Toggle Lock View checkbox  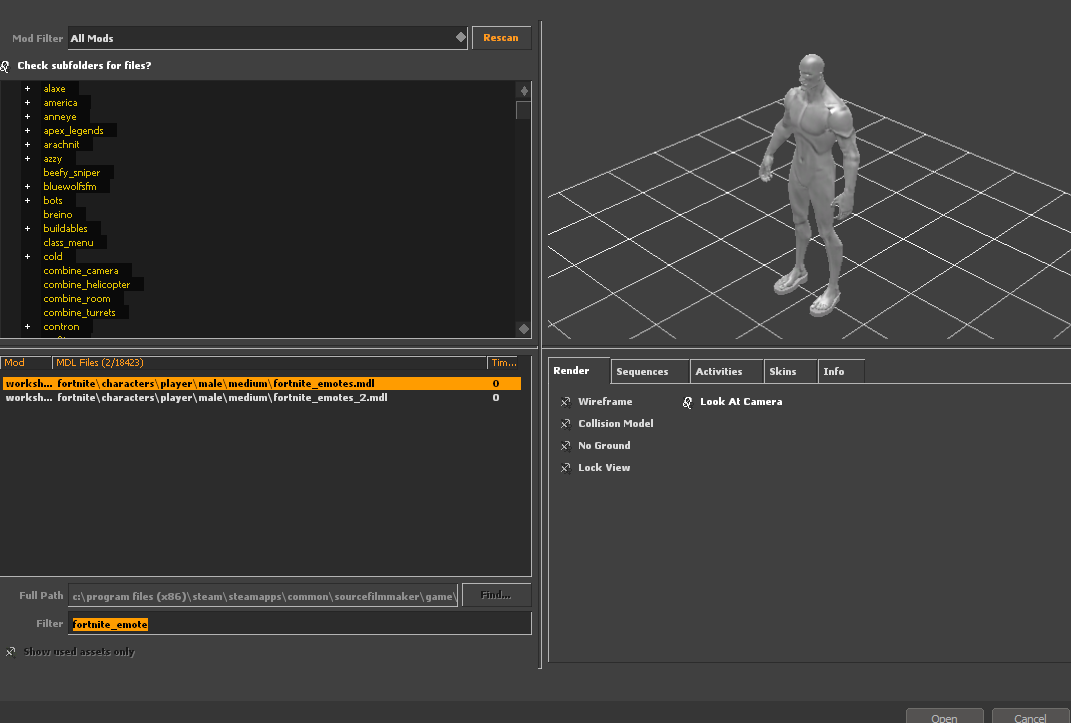[x=567, y=468]
